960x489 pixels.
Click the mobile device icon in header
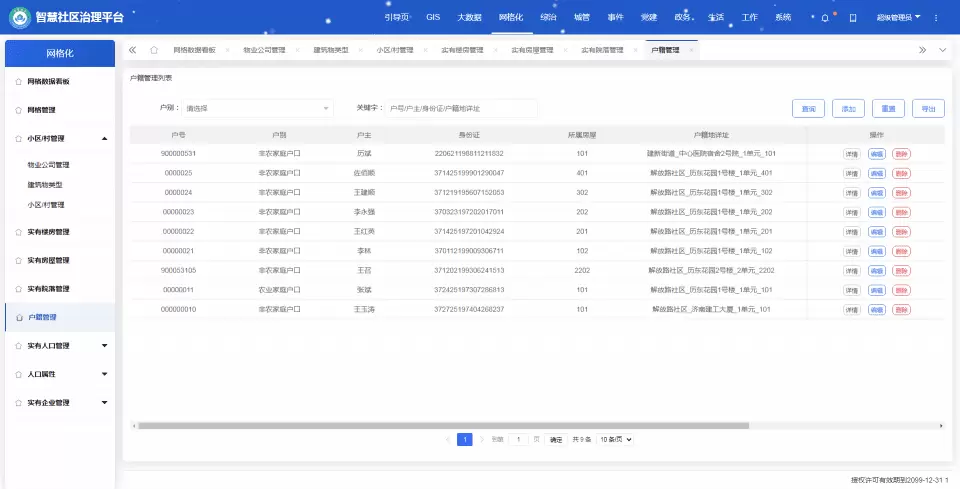click(853, 17)
